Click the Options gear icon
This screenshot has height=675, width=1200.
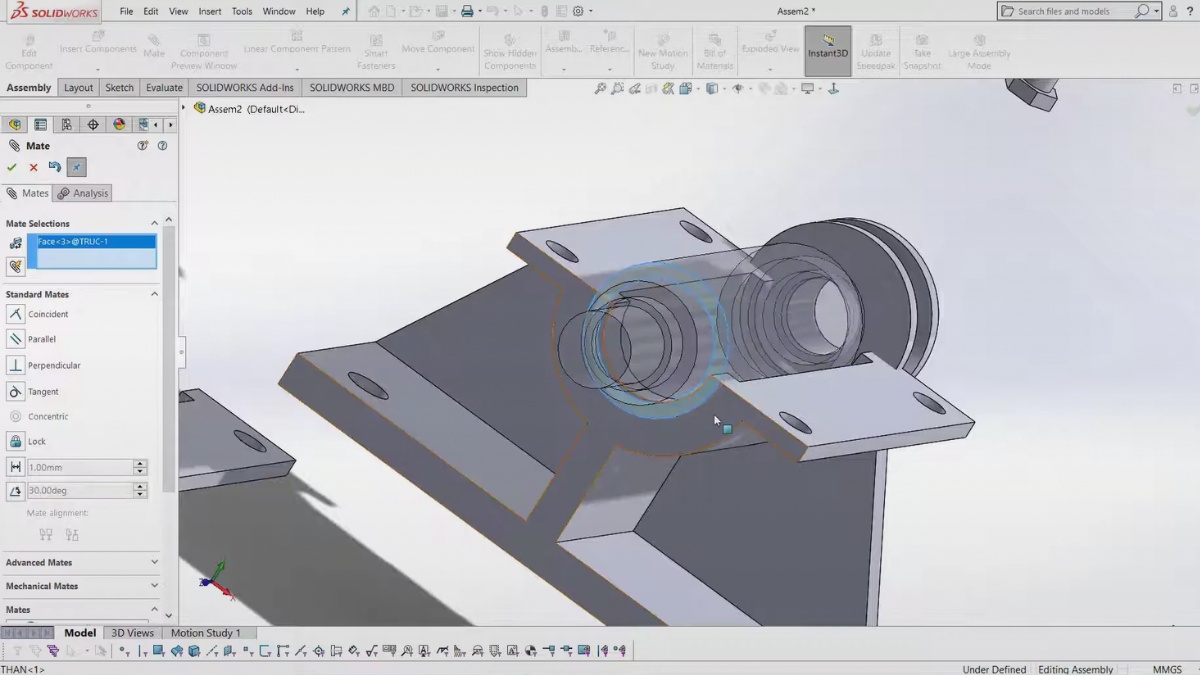(578, 11)
